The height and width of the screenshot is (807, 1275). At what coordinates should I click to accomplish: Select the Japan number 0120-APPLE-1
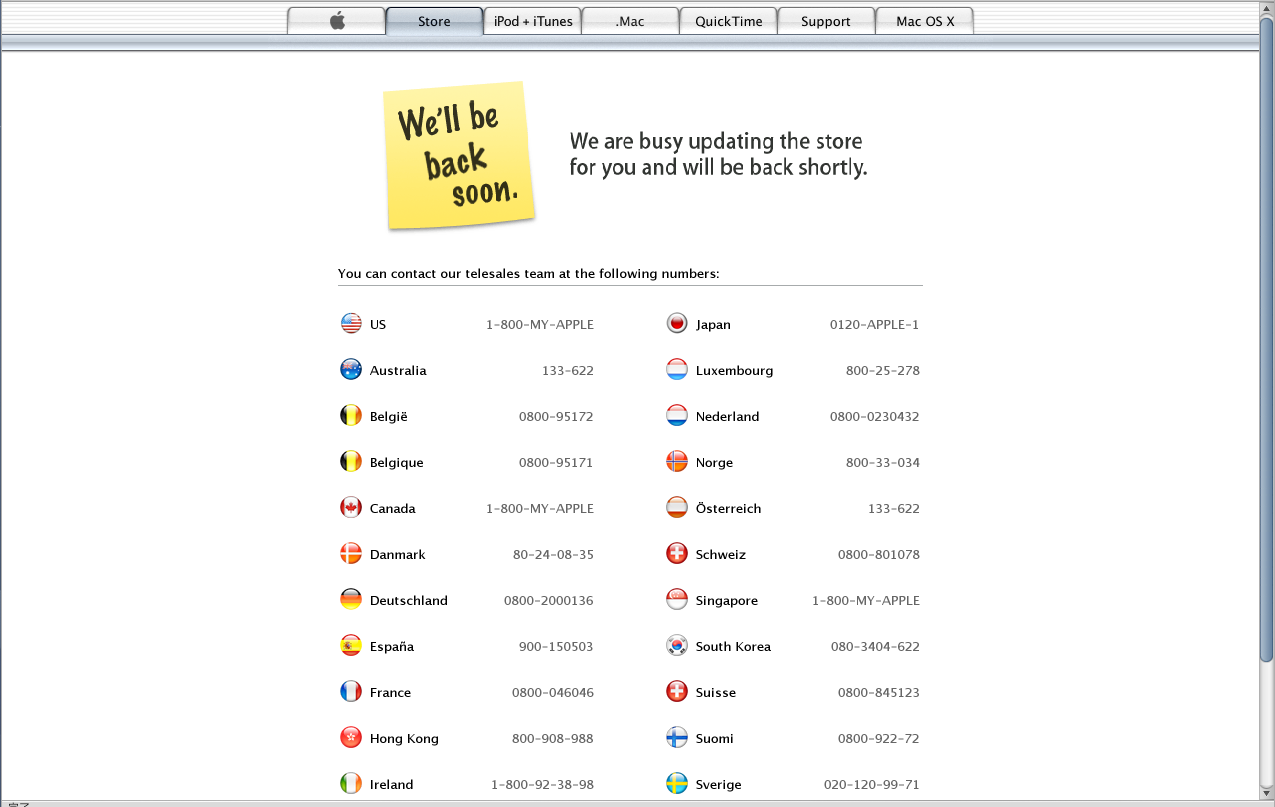875,325
